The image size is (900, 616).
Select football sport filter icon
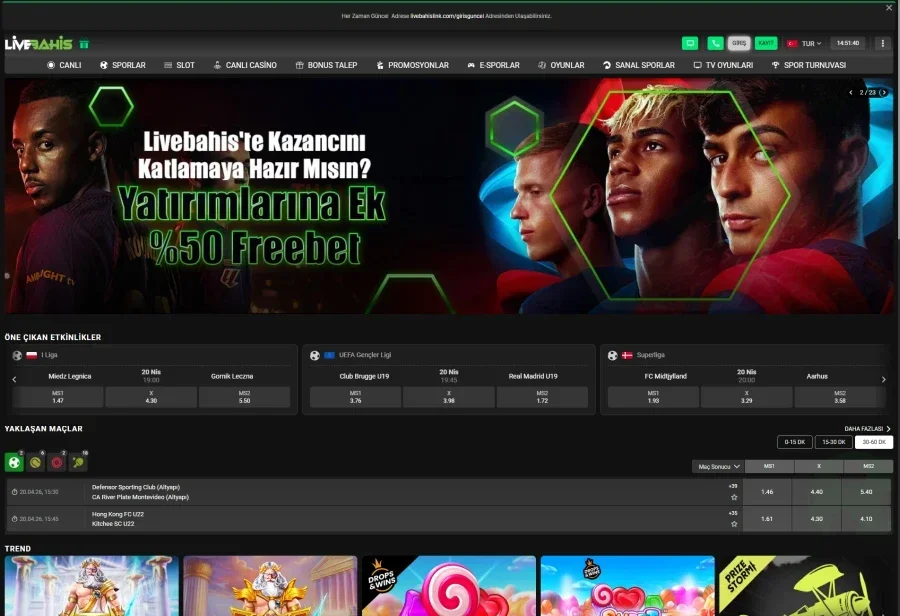point(14,462)
